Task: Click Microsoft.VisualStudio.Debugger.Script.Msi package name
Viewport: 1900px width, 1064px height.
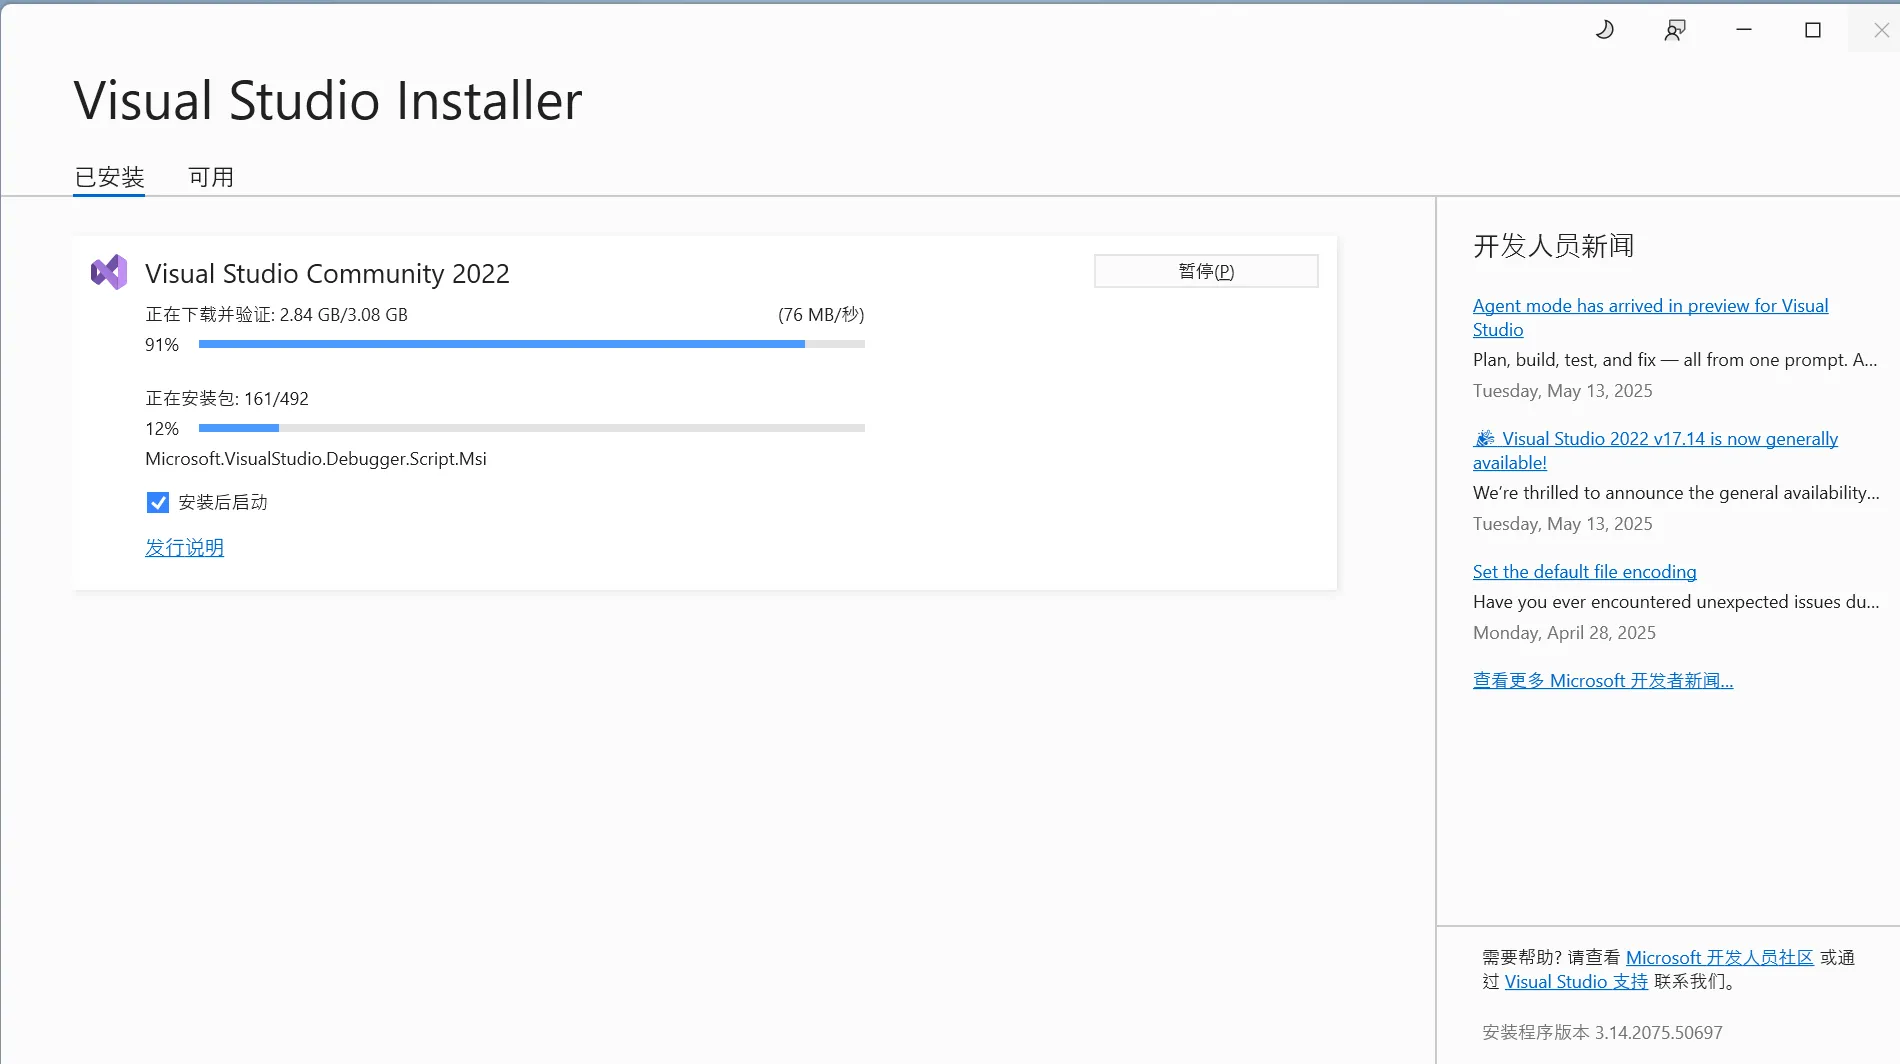Action: [316, 458]
